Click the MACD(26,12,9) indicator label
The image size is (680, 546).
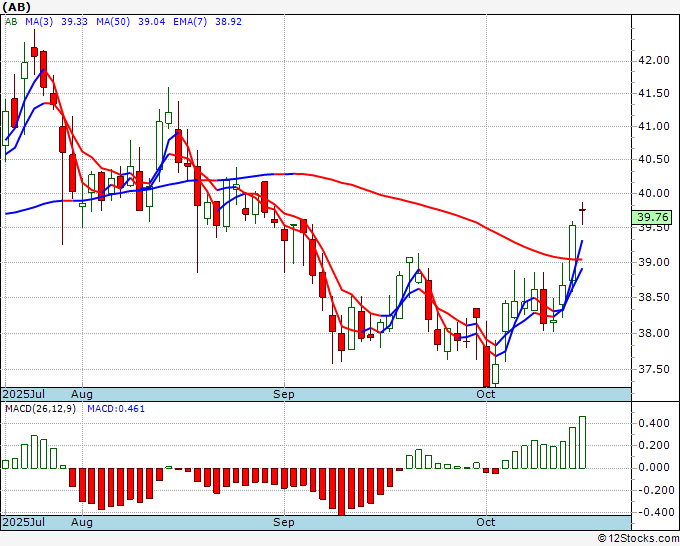40,409
